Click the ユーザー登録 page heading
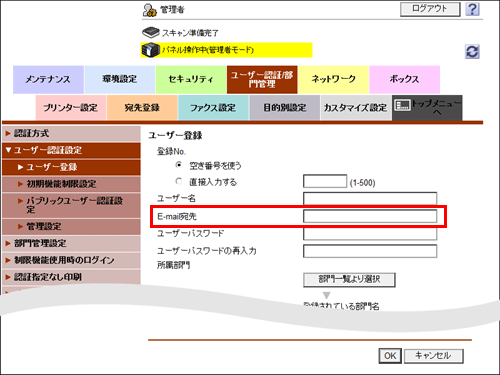 [175, 136]
